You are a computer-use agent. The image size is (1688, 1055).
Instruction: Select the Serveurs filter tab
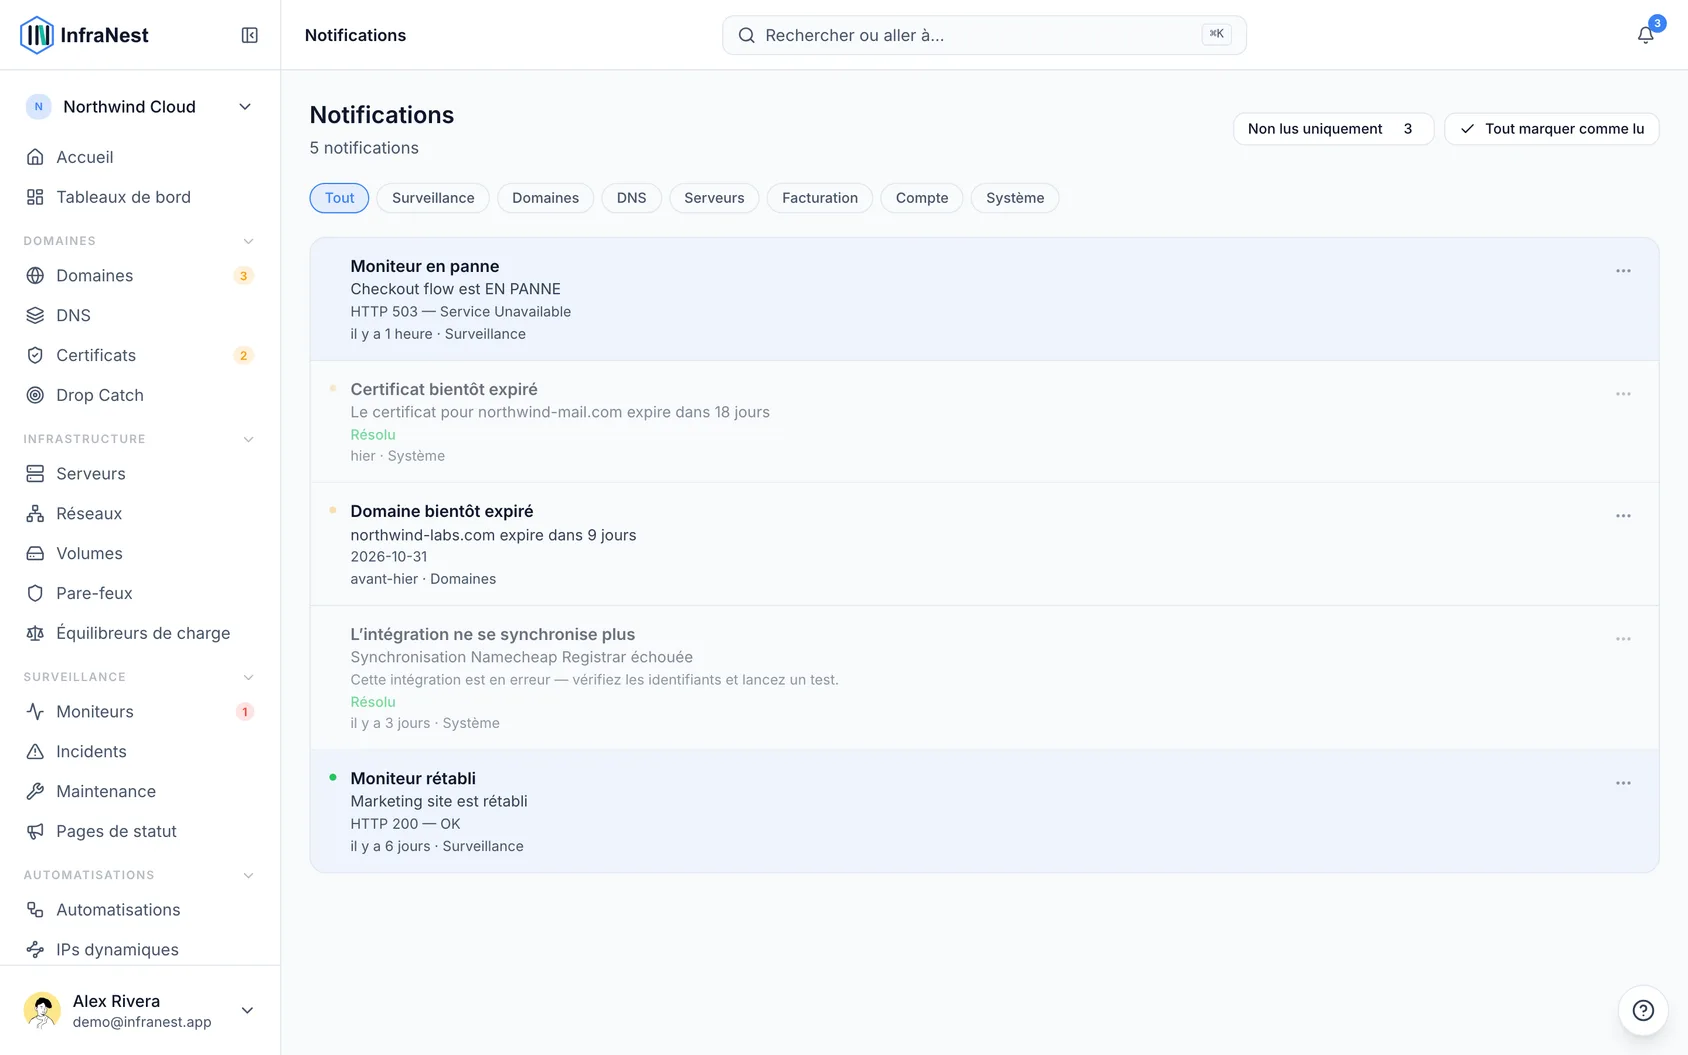(714, 198)
